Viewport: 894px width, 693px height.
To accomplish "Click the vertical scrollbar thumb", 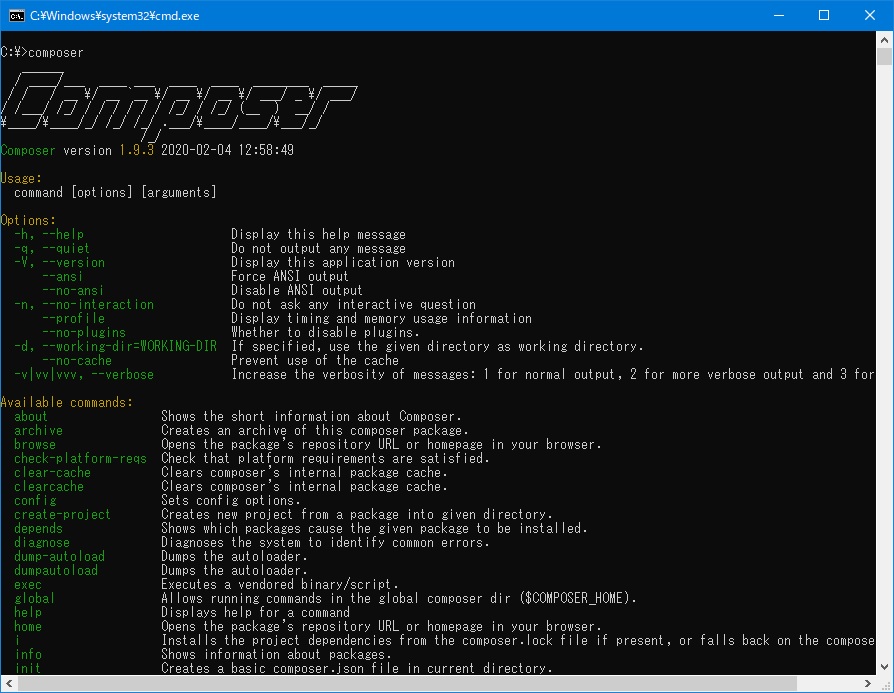I will click(x=884, y=57).
